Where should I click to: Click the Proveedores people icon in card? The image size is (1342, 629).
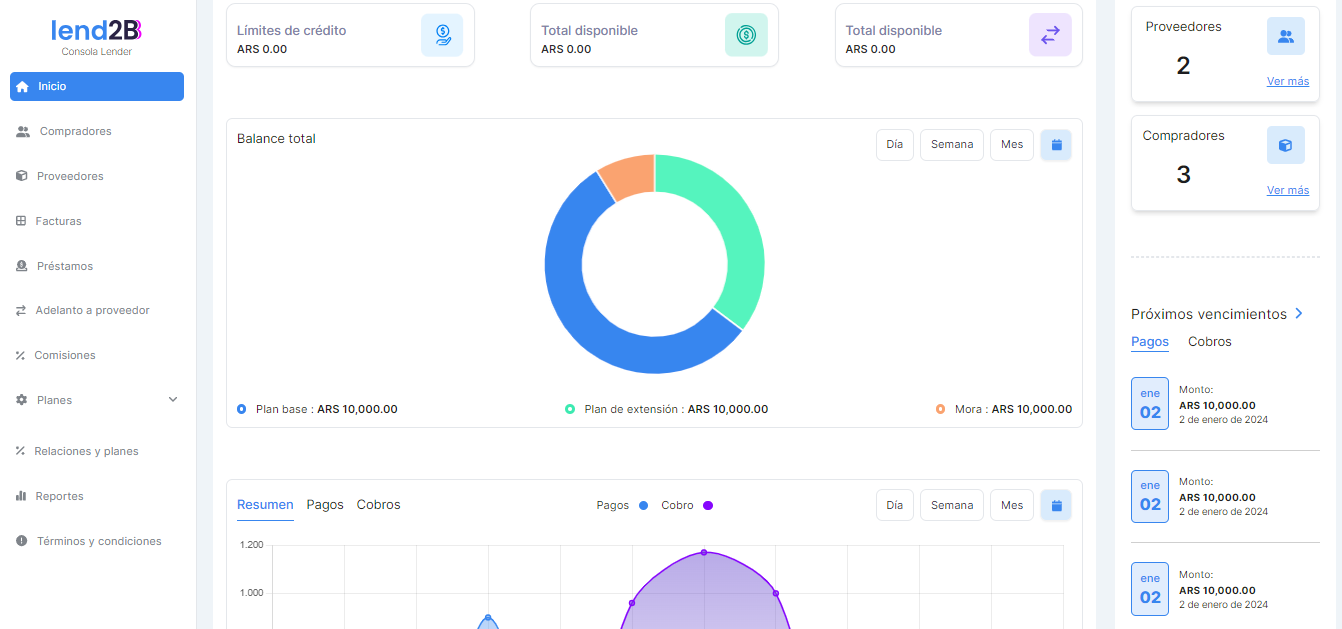(x=1286, y=36)
